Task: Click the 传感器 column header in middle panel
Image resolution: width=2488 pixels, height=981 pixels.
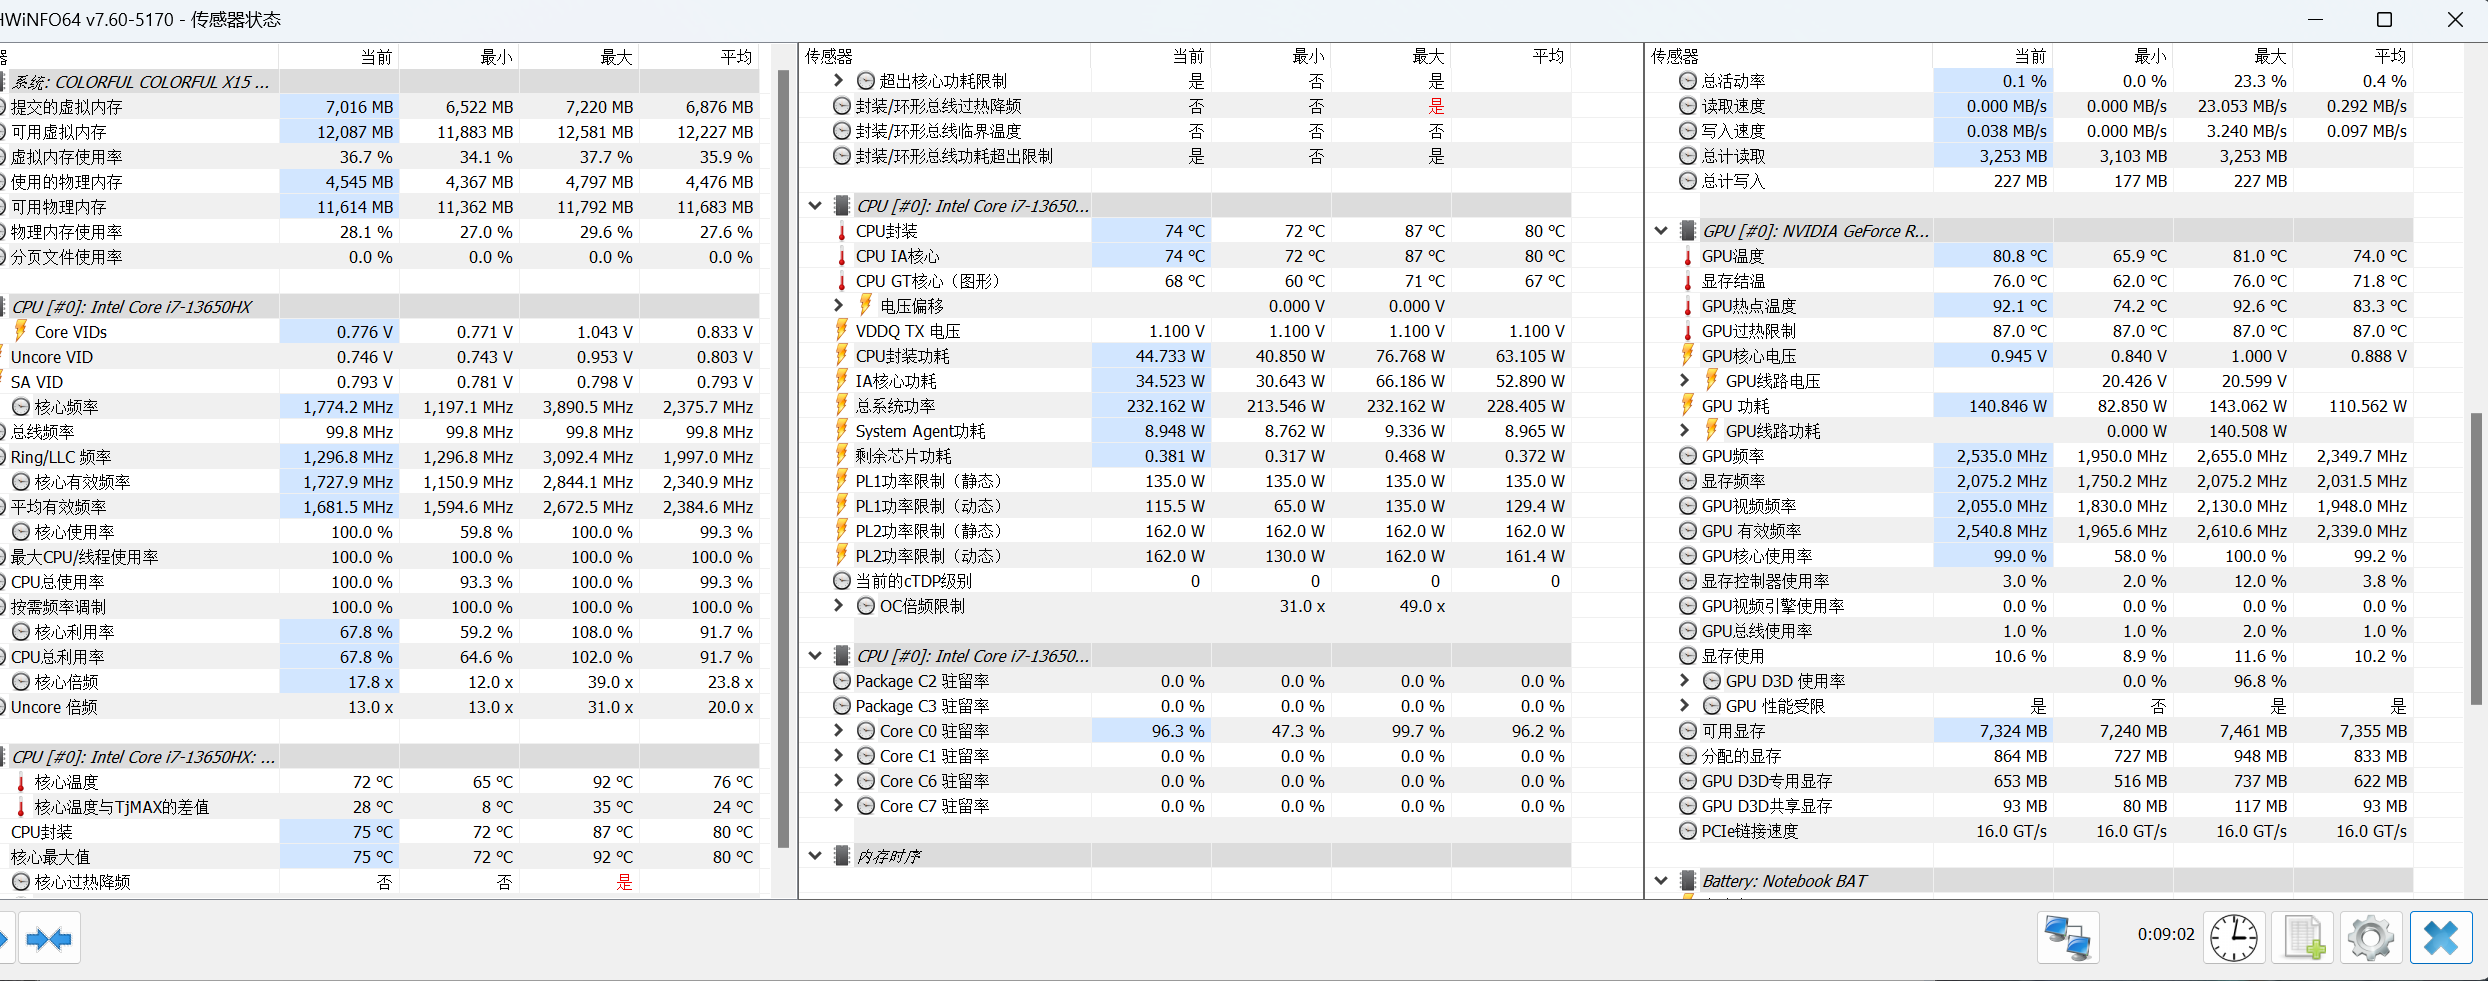Action: coord(945,56)
